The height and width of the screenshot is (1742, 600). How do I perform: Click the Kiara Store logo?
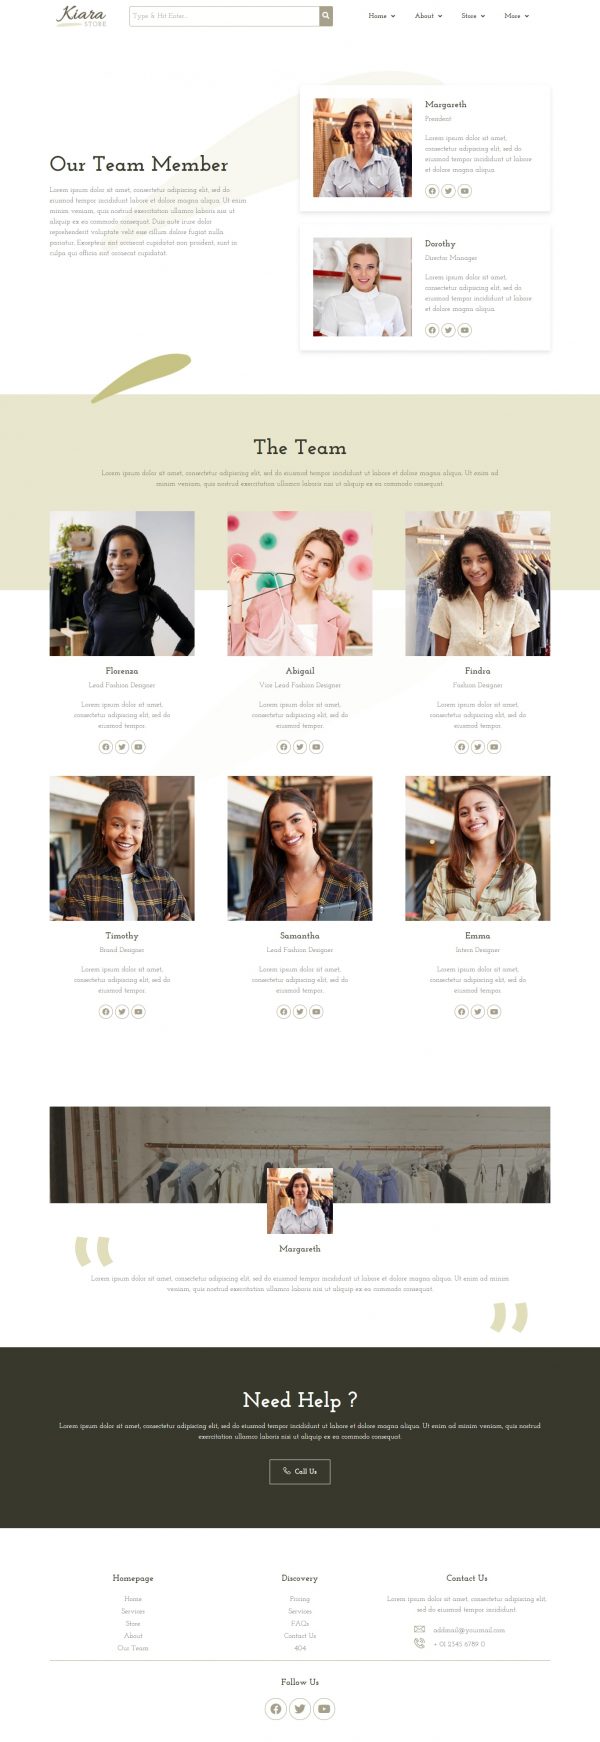(81, 15)
